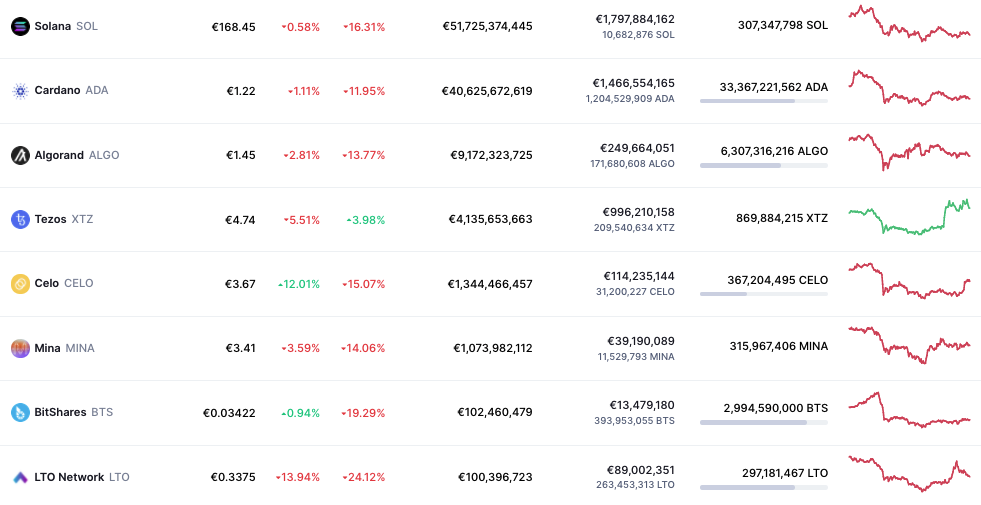
Task: Open the Solana coin page link
Action: pyautogui.click(x=66, y=26)
